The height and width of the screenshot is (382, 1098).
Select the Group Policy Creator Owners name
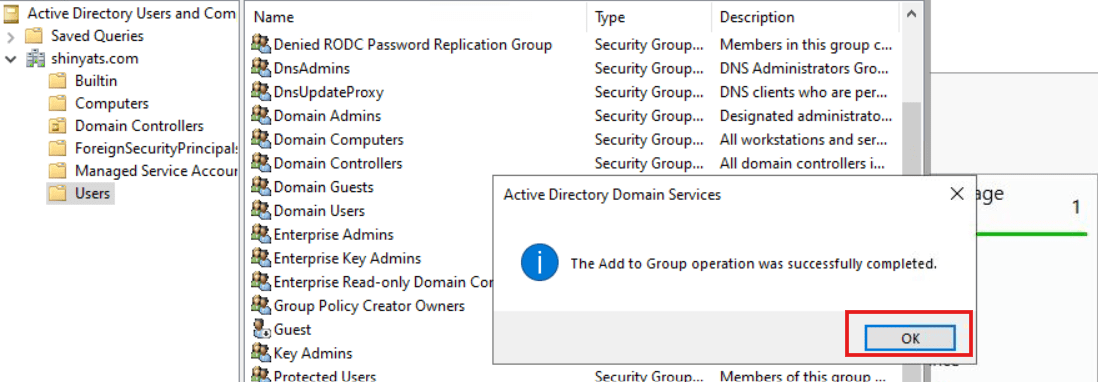[x=369, y=306]
